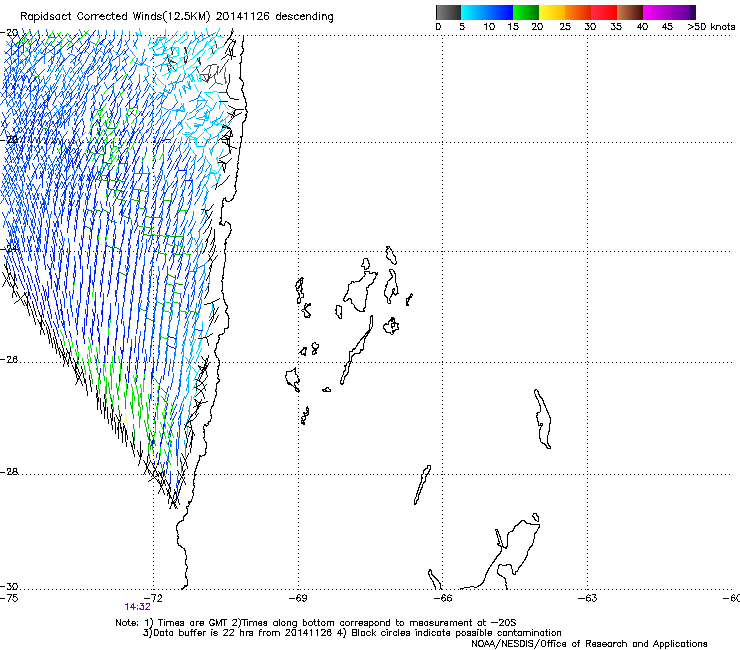Click the "-20" latitude axis label
The height and width of the screenshot is (650, 740).
pos(9,32)
